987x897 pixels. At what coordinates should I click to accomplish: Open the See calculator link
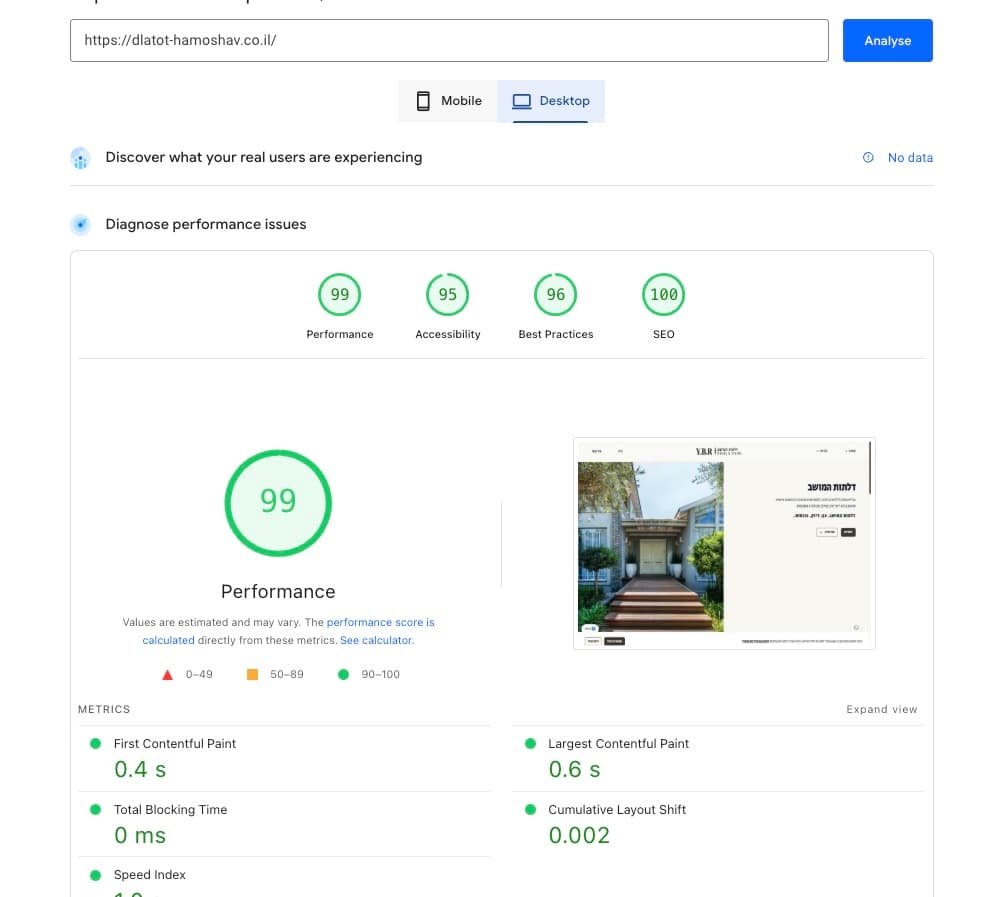(x=377, y=639)
